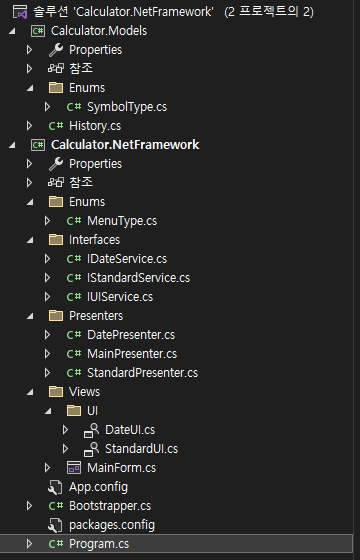
Task: Expand Properties under Calculator.Models
Action: click(29, 50)
